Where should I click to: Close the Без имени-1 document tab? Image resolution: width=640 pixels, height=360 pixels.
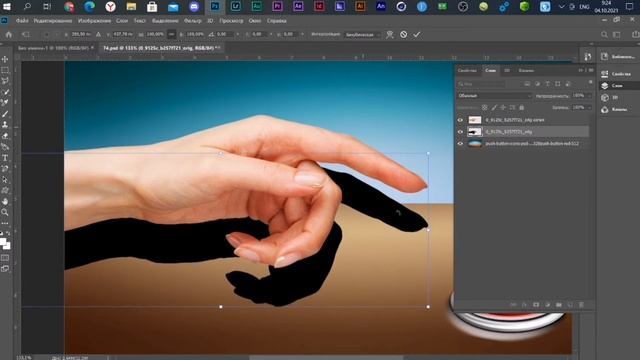pyautogui.click(x=92, y=48)
